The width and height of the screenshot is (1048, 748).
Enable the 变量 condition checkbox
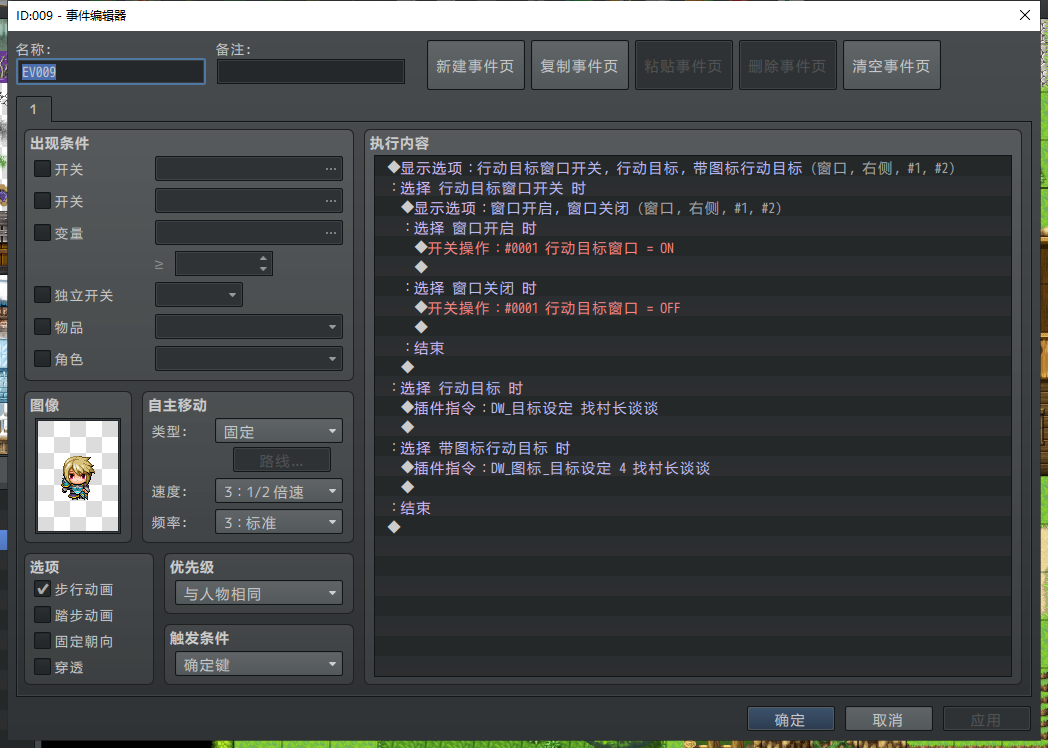point(42,232)
